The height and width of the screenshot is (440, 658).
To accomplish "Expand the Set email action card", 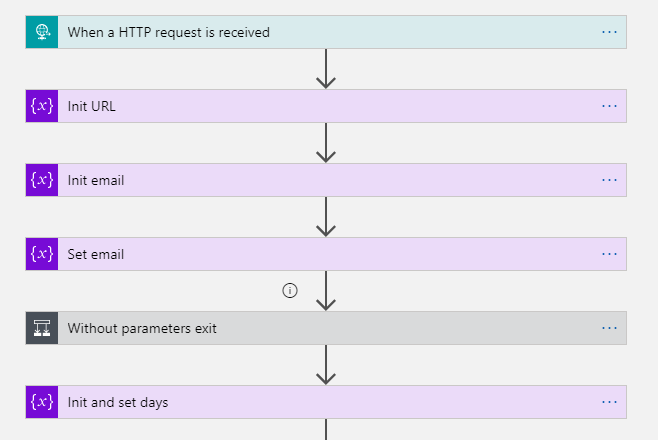I will [x=326, y=254].
